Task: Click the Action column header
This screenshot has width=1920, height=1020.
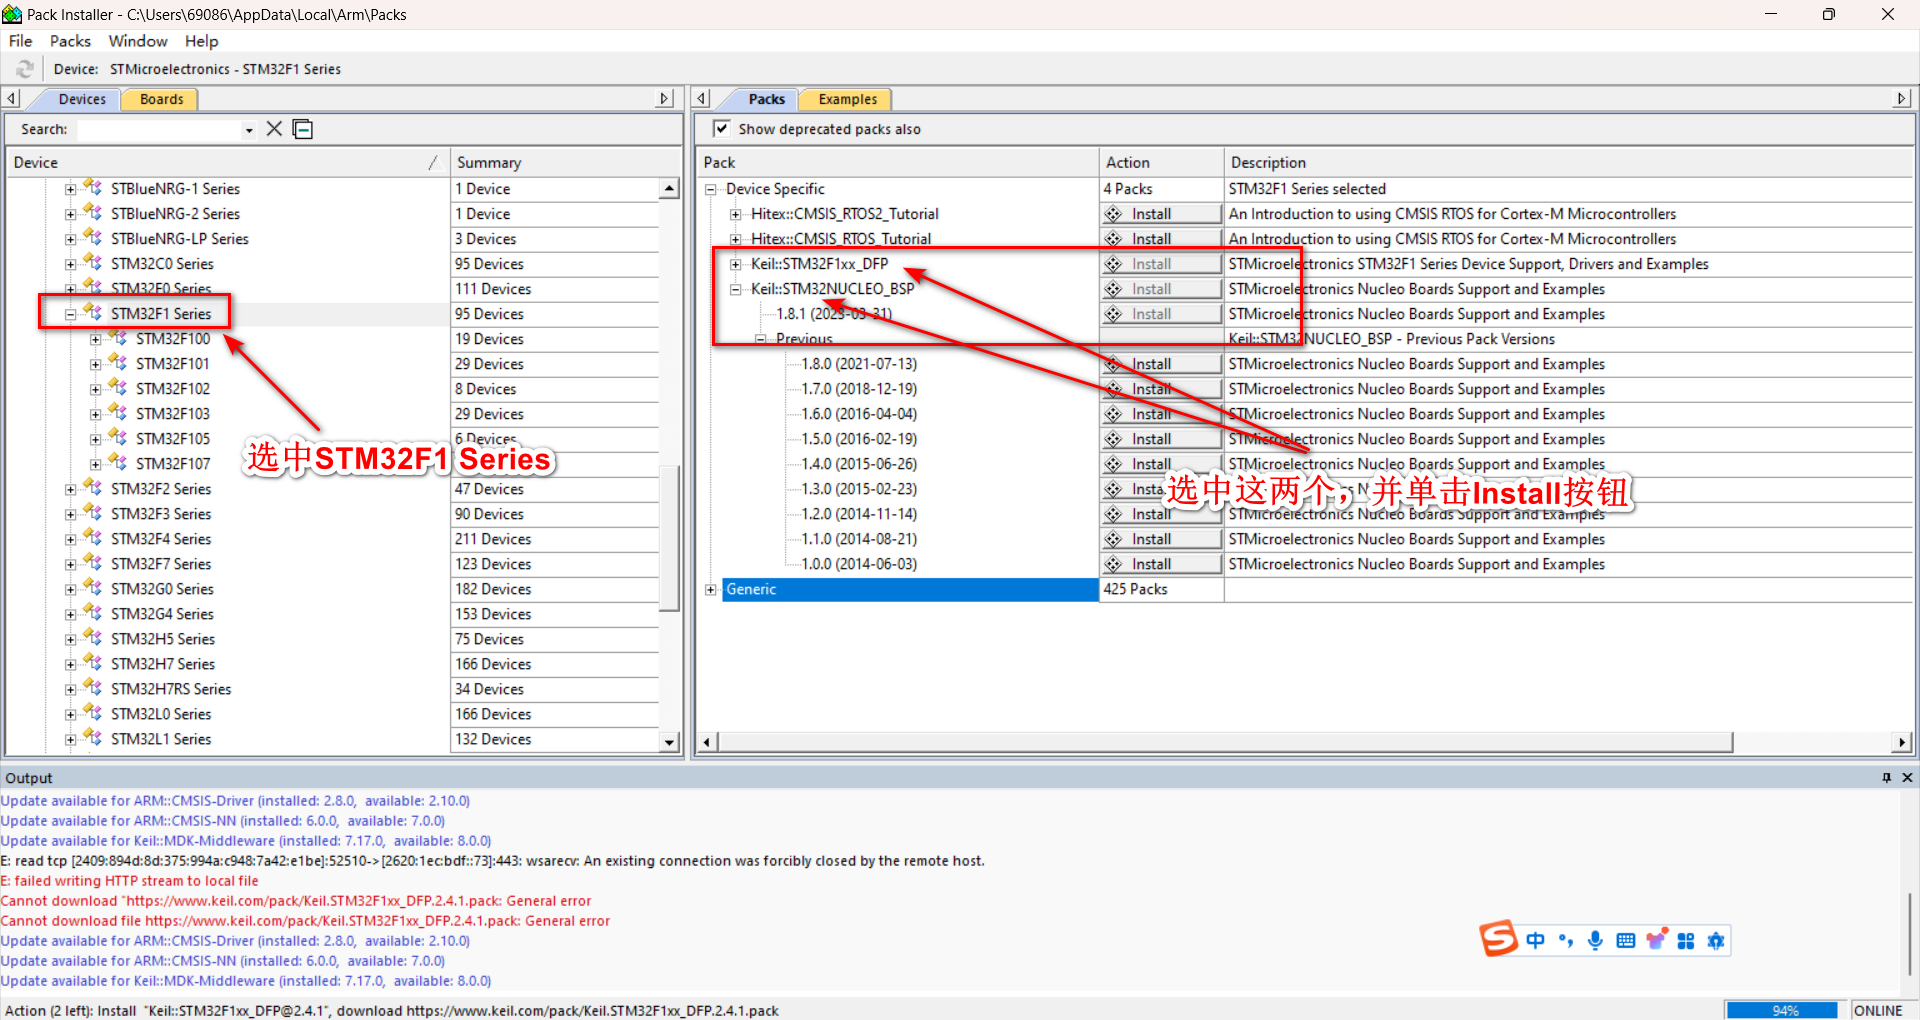Action: [1161, 162]
